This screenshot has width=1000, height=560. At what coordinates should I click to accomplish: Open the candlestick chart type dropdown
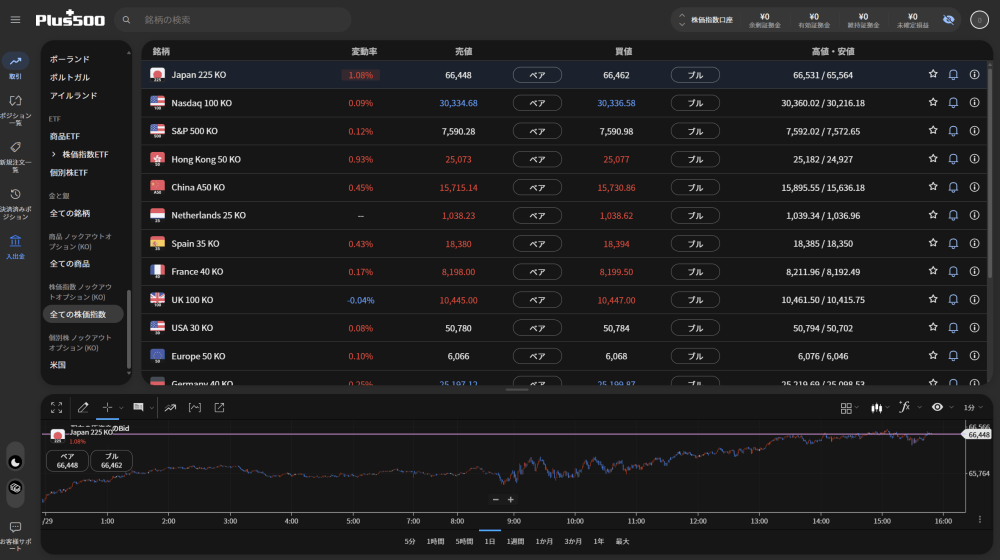click(879, 408)
